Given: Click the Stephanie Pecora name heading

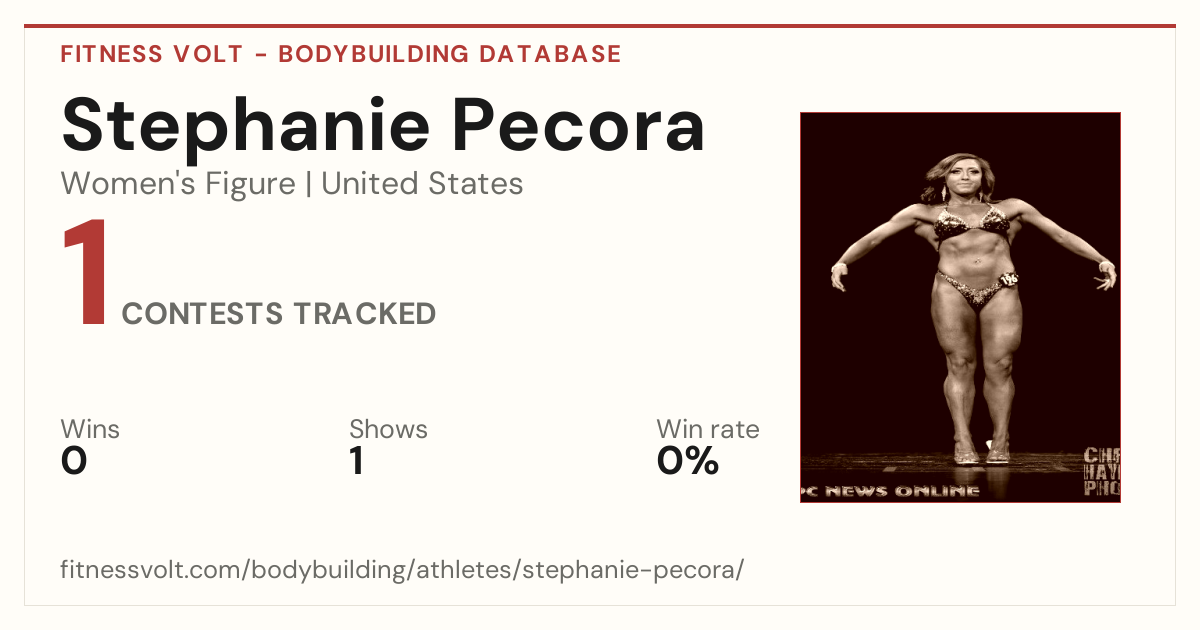Looking at the screenshot, I should tap(383, 125).
